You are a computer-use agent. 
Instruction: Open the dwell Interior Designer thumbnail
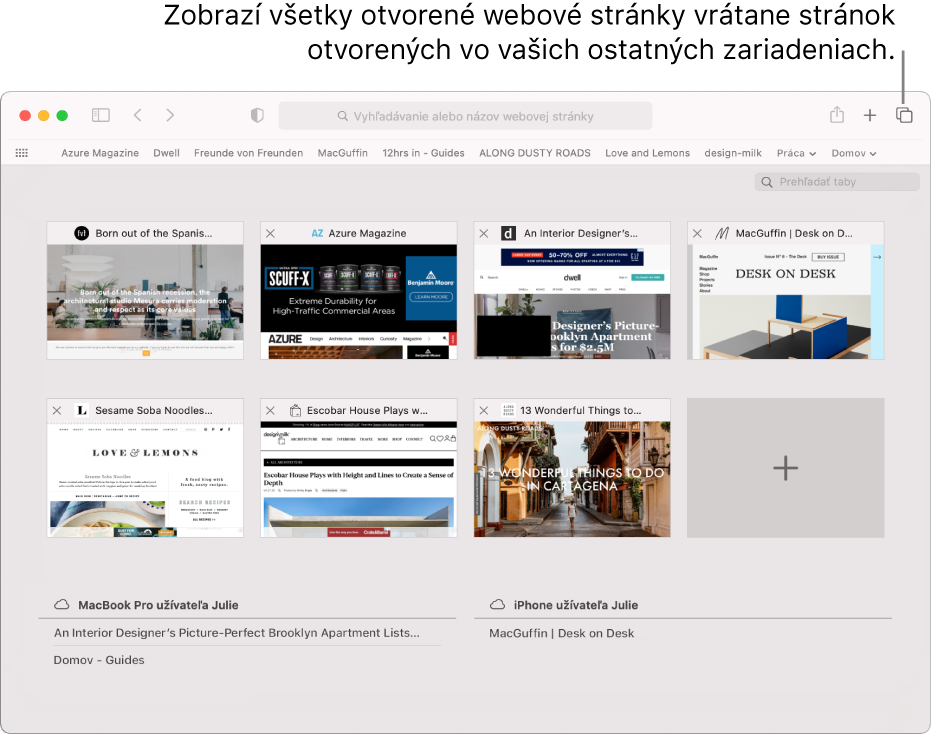572,302
